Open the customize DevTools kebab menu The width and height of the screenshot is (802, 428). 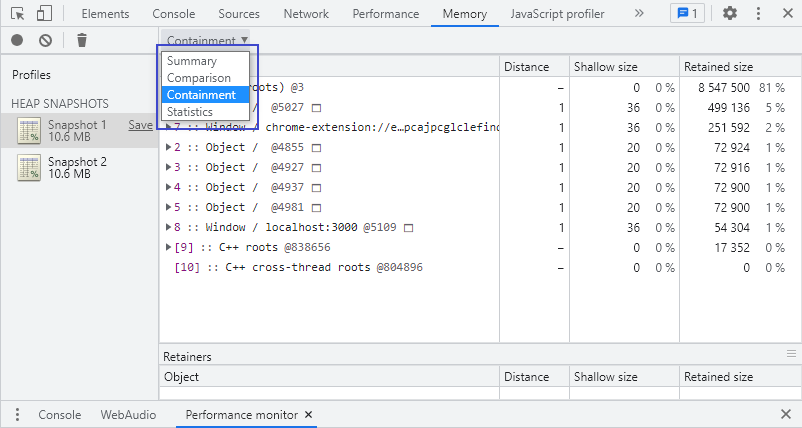pyautogui.click(x=757, y=14)
